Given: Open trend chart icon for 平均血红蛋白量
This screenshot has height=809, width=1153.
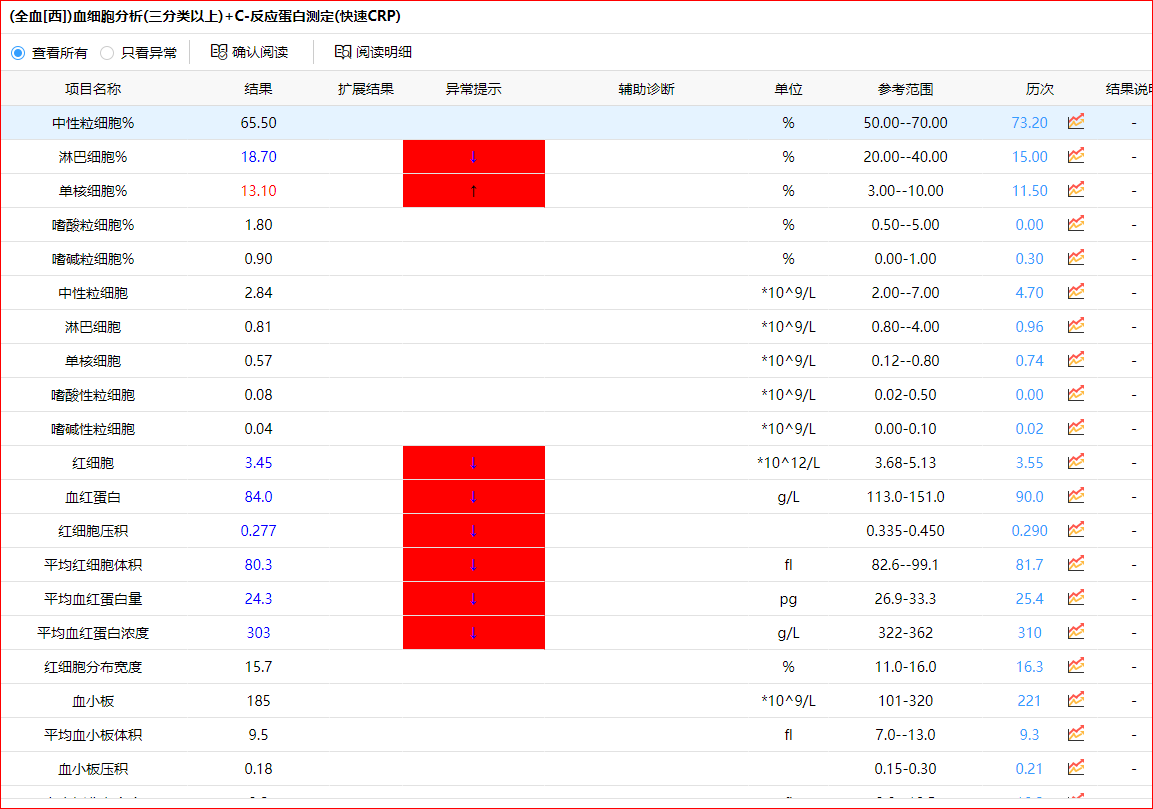Looking at the screenshot, I should (1076, 598).
